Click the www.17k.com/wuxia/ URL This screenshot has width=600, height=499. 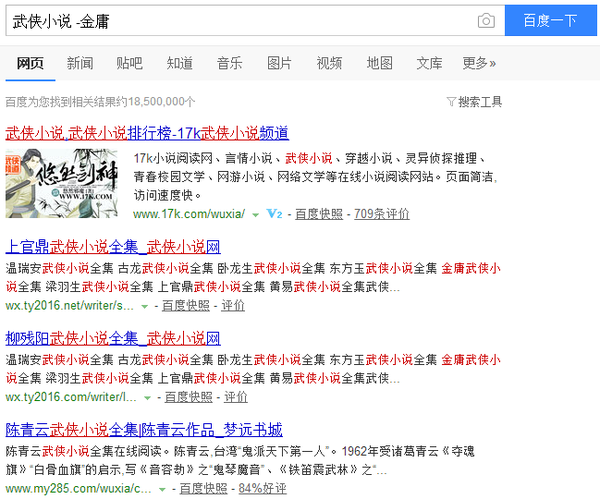click(189, 214)
